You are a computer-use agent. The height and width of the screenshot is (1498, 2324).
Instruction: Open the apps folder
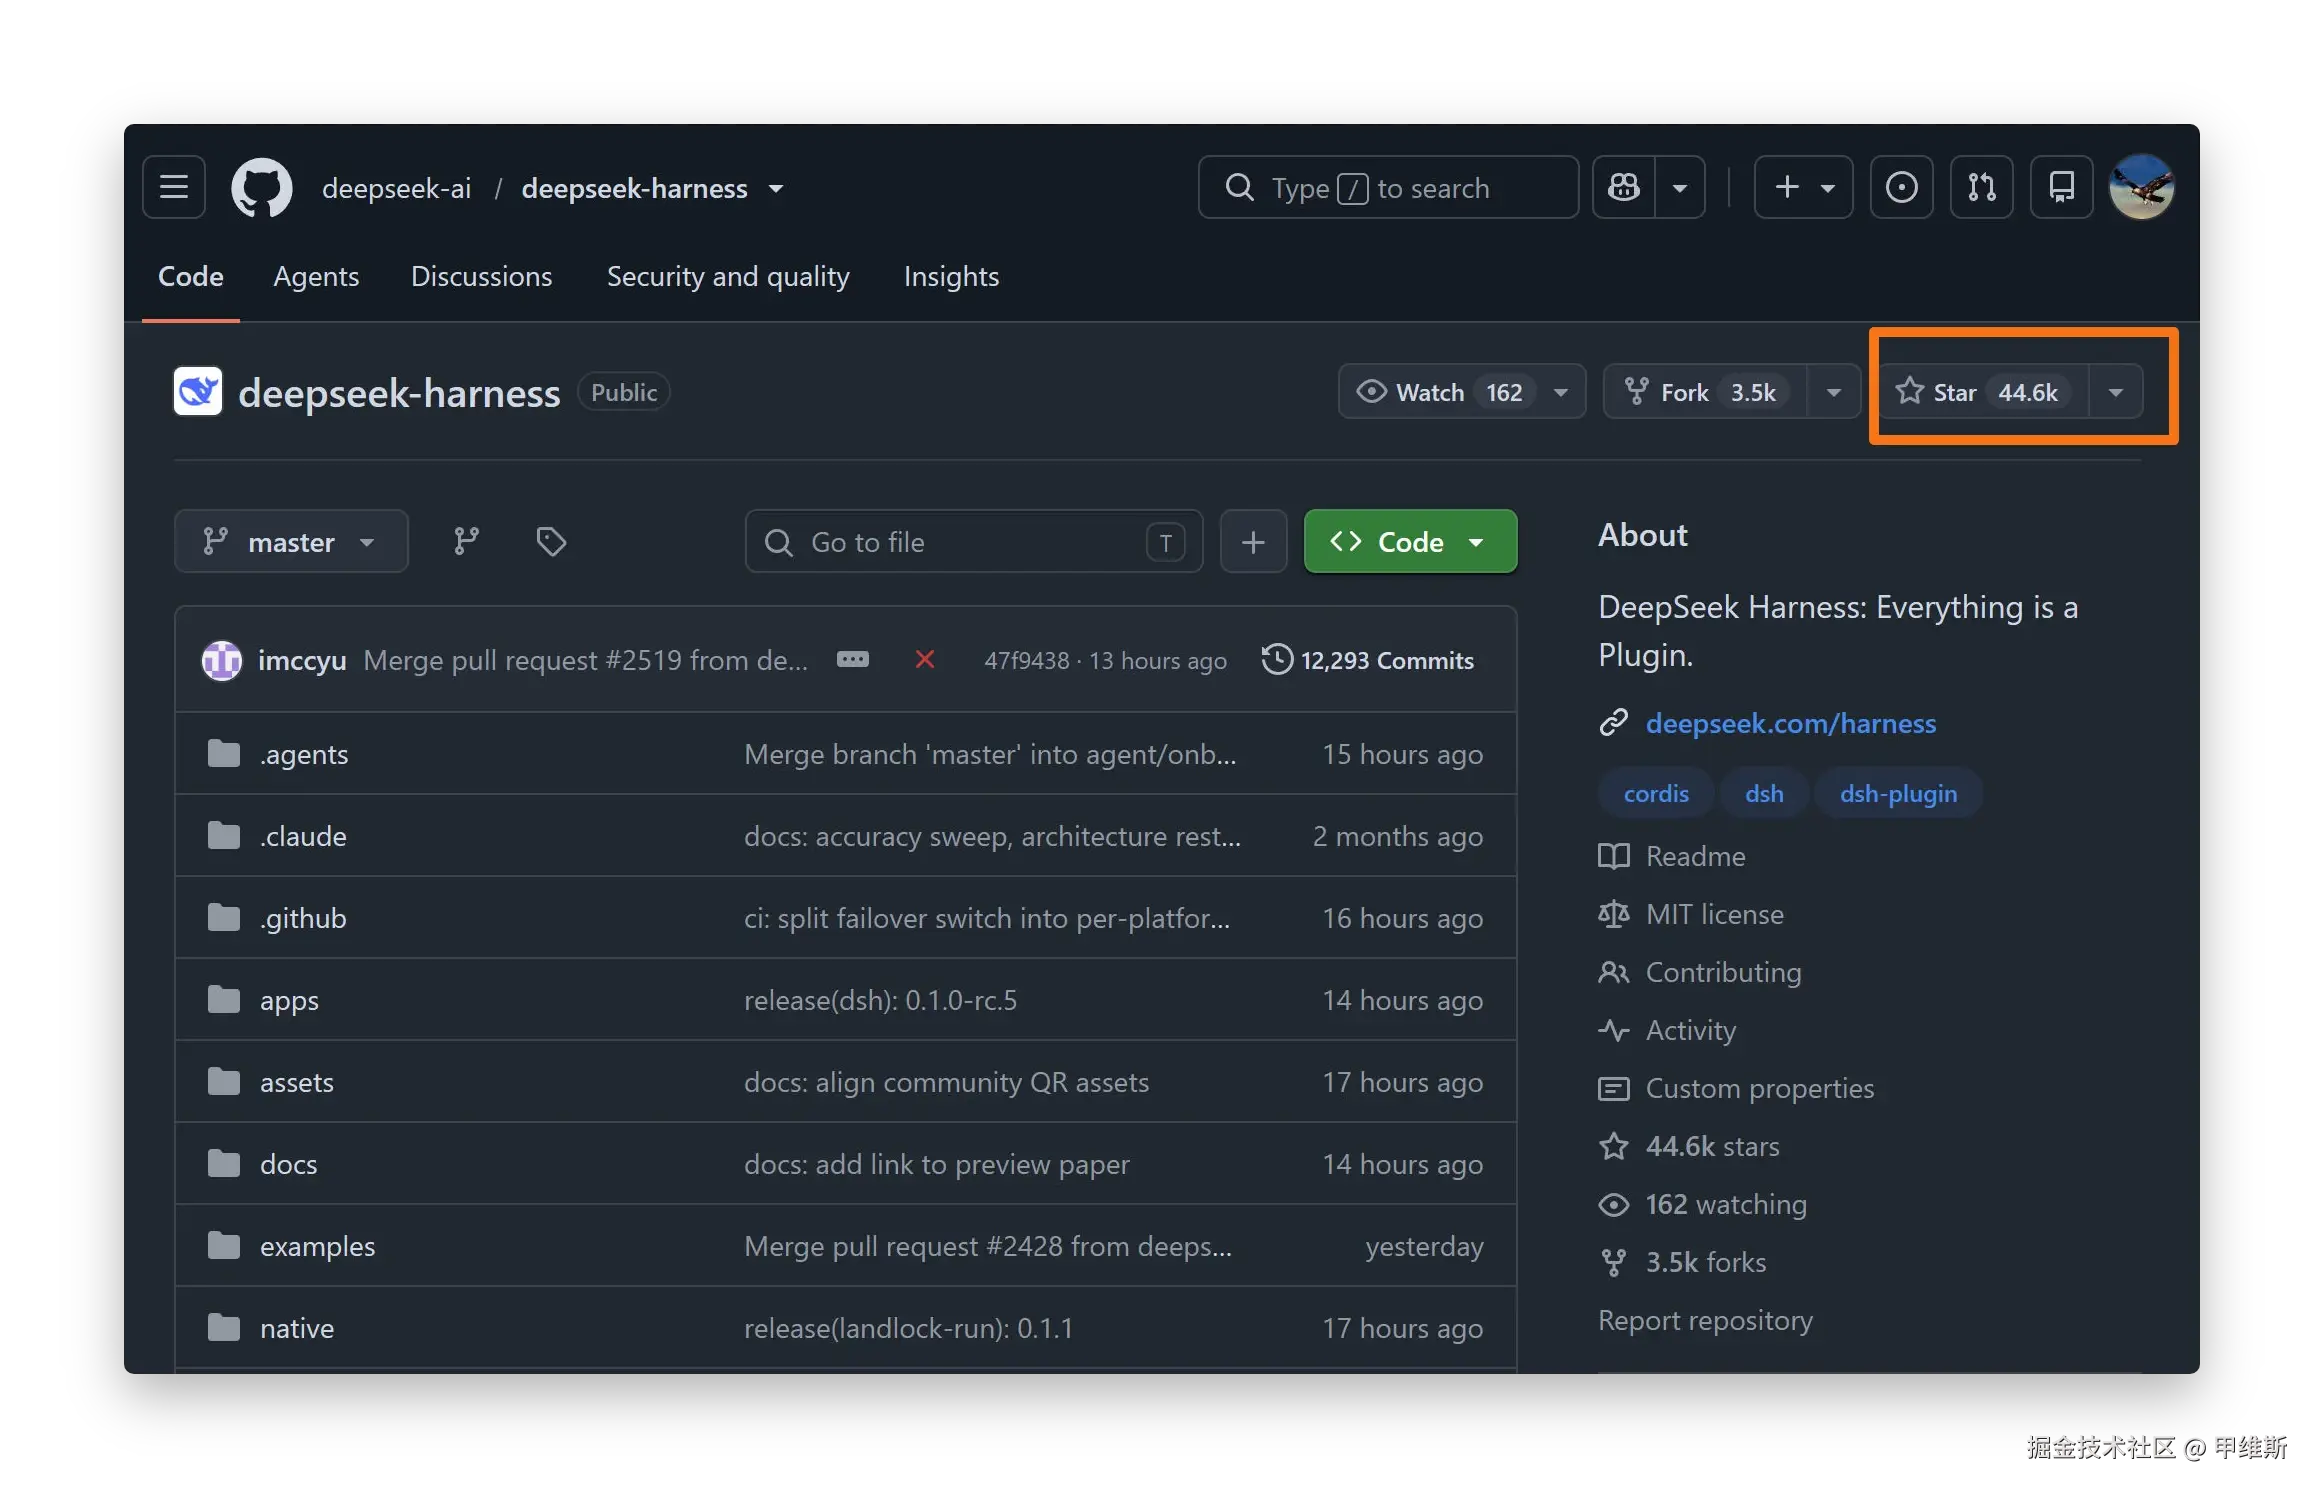pyautogui.click(x=289, y=1000)
